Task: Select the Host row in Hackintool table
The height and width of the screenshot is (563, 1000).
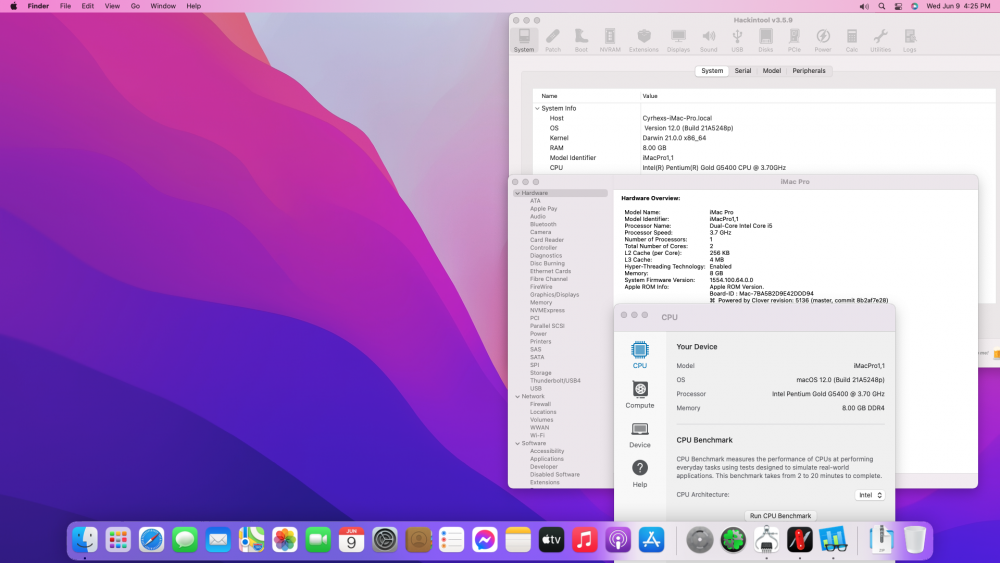Action: tap(764, 118)
